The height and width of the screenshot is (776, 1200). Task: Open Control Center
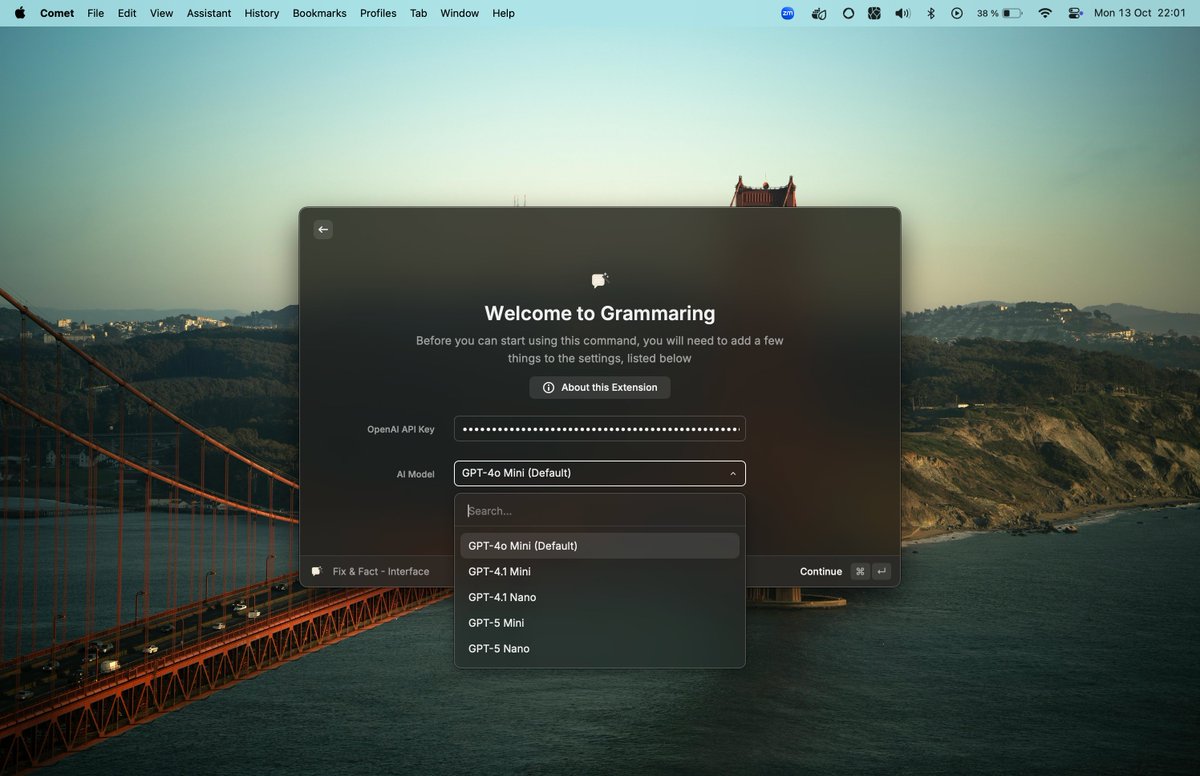[1076, 13]
